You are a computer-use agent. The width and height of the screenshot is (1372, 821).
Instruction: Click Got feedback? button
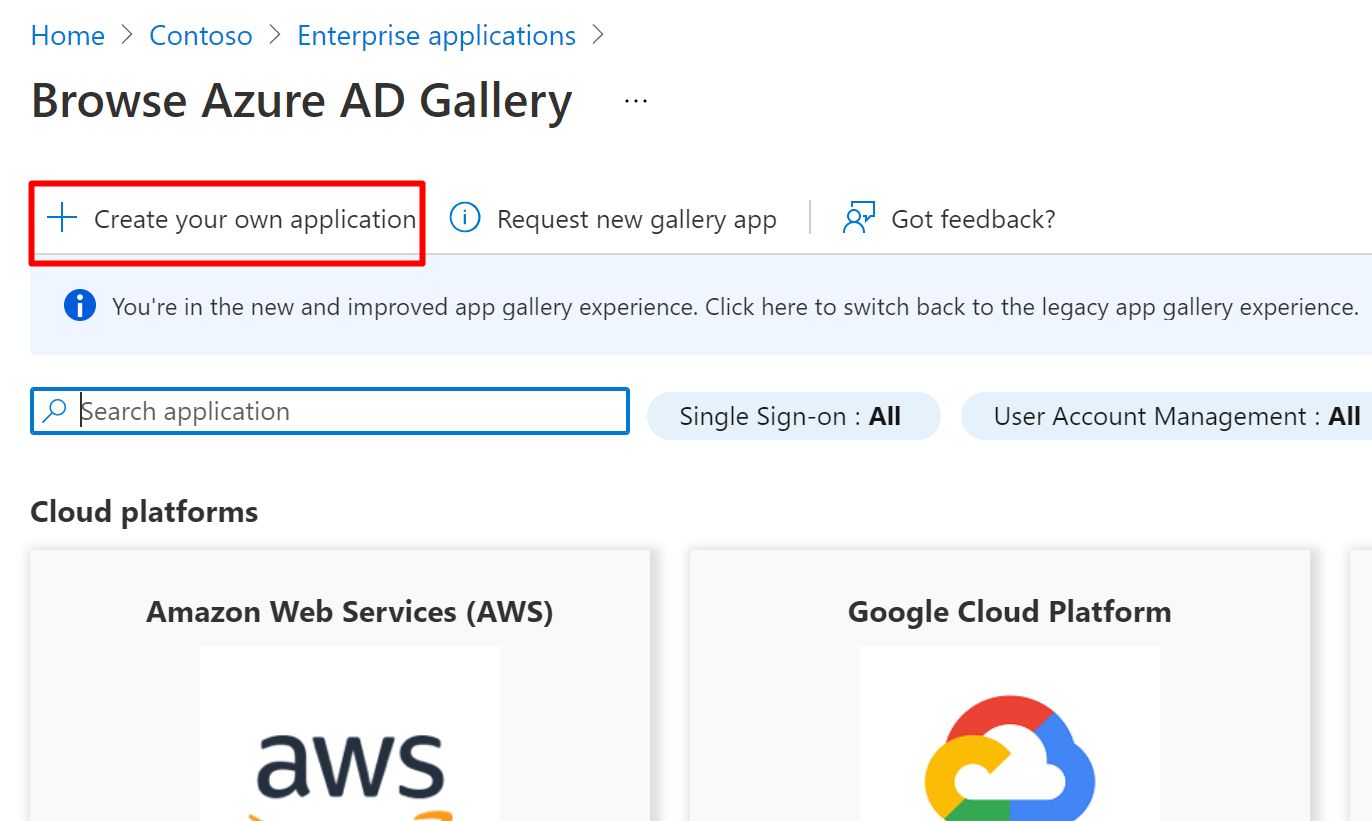[x=973, y=219]
